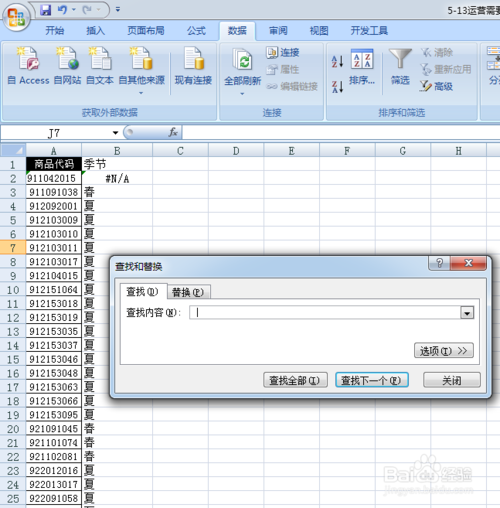
Task: Click Reapply filter (重新应用)
Action: click(x=446, y=69)
